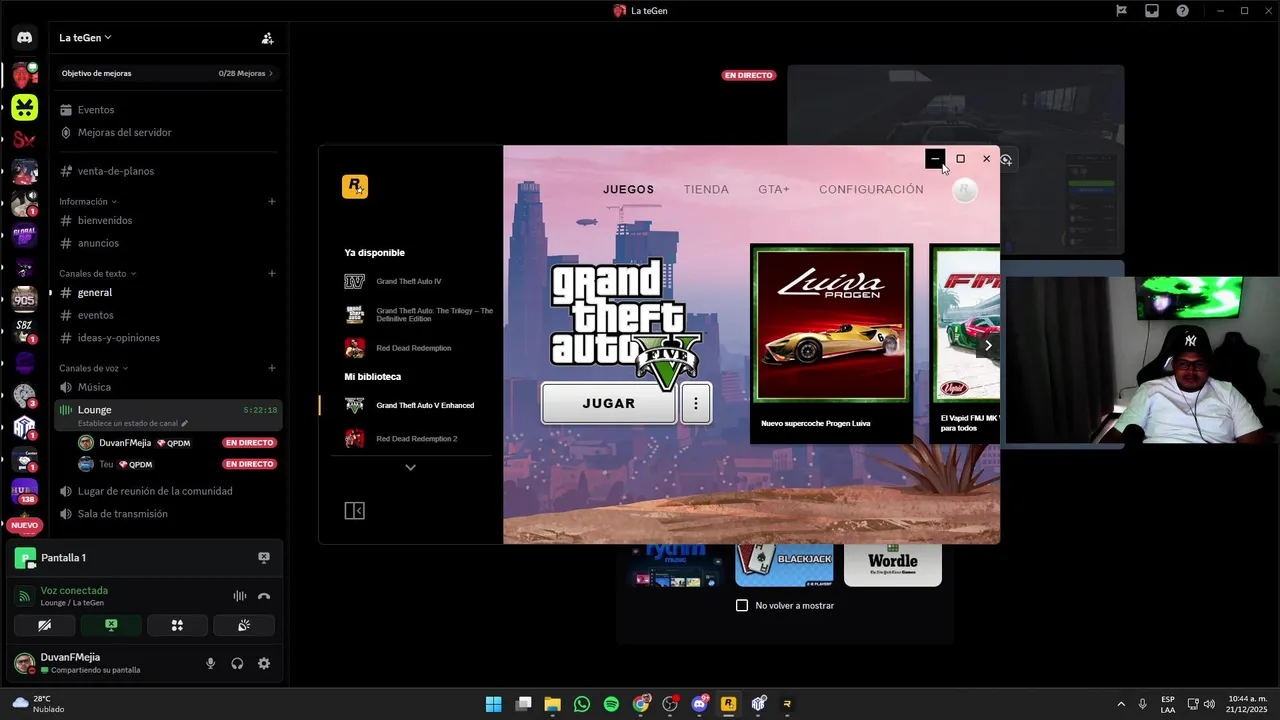
Task: Show hidden system tray icons
Action: click(1120, 704)
